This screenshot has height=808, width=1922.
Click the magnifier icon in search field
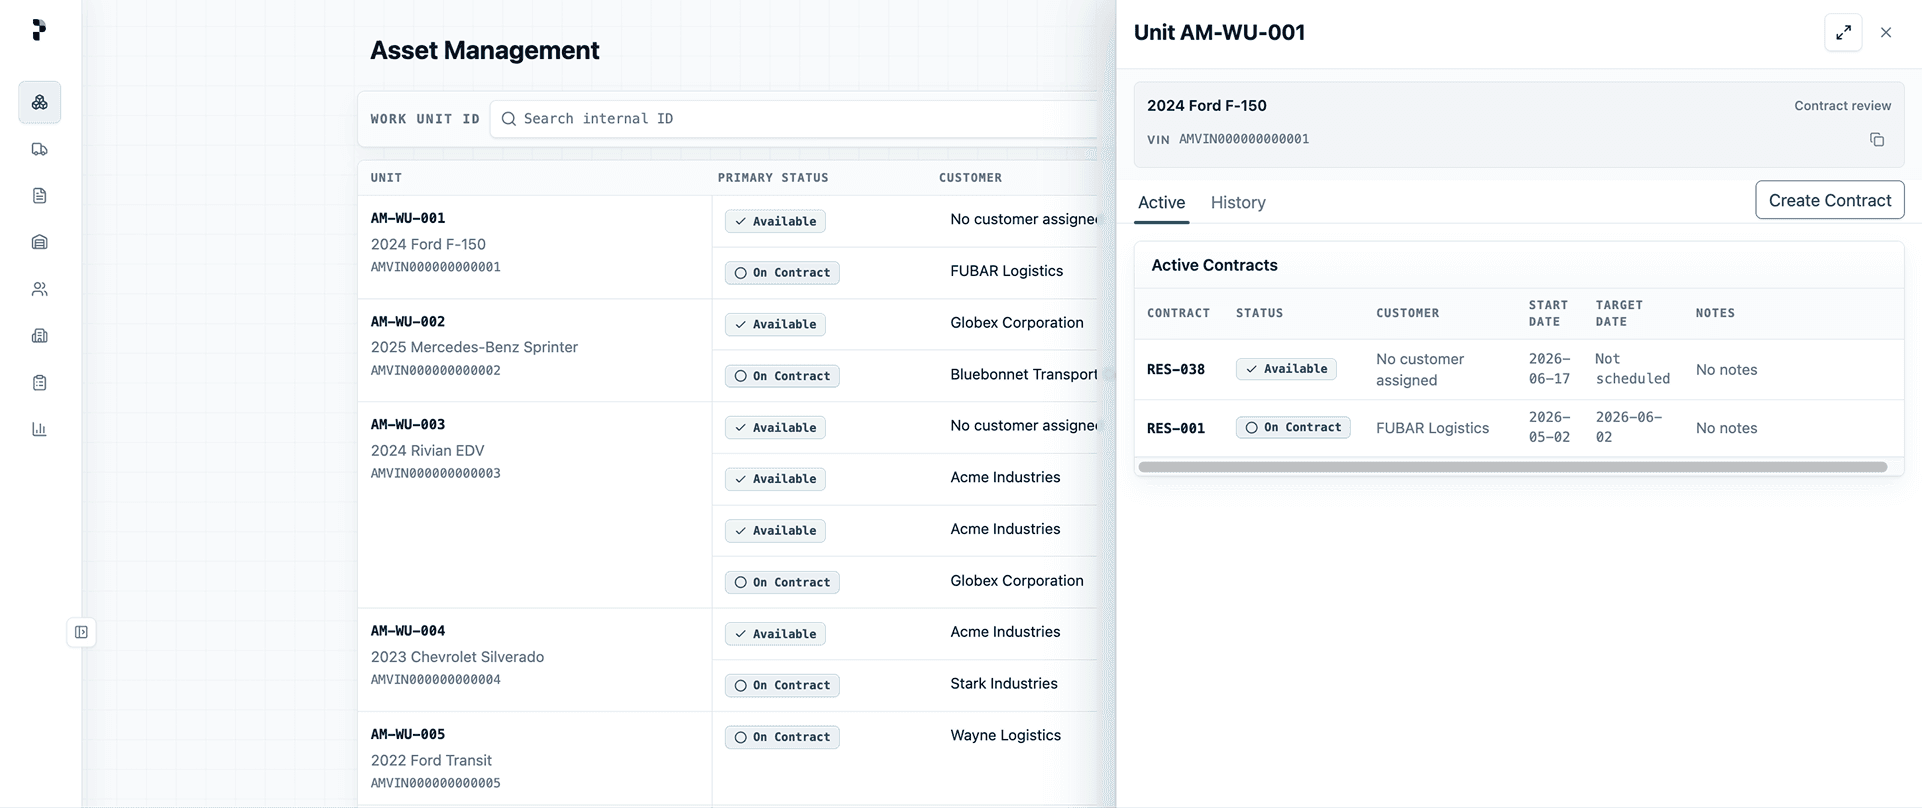(509, 119)
